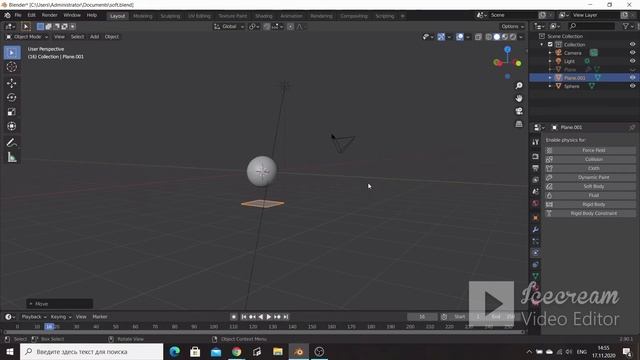Toggle X-ray mode in viewport header
The height and width of the screenshot is (360, 640).
click(x=478, y=37)
